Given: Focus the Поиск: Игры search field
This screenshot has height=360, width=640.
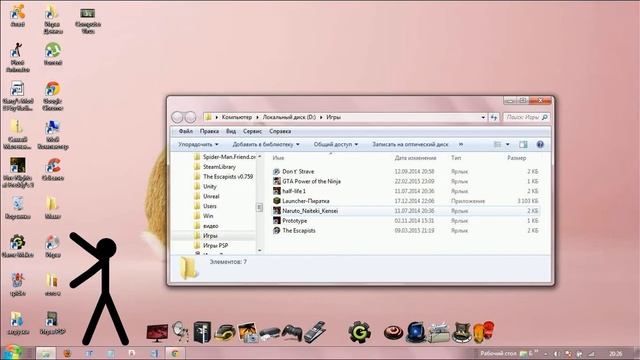Looking at the screenshot, I should [x=526, y=117].
